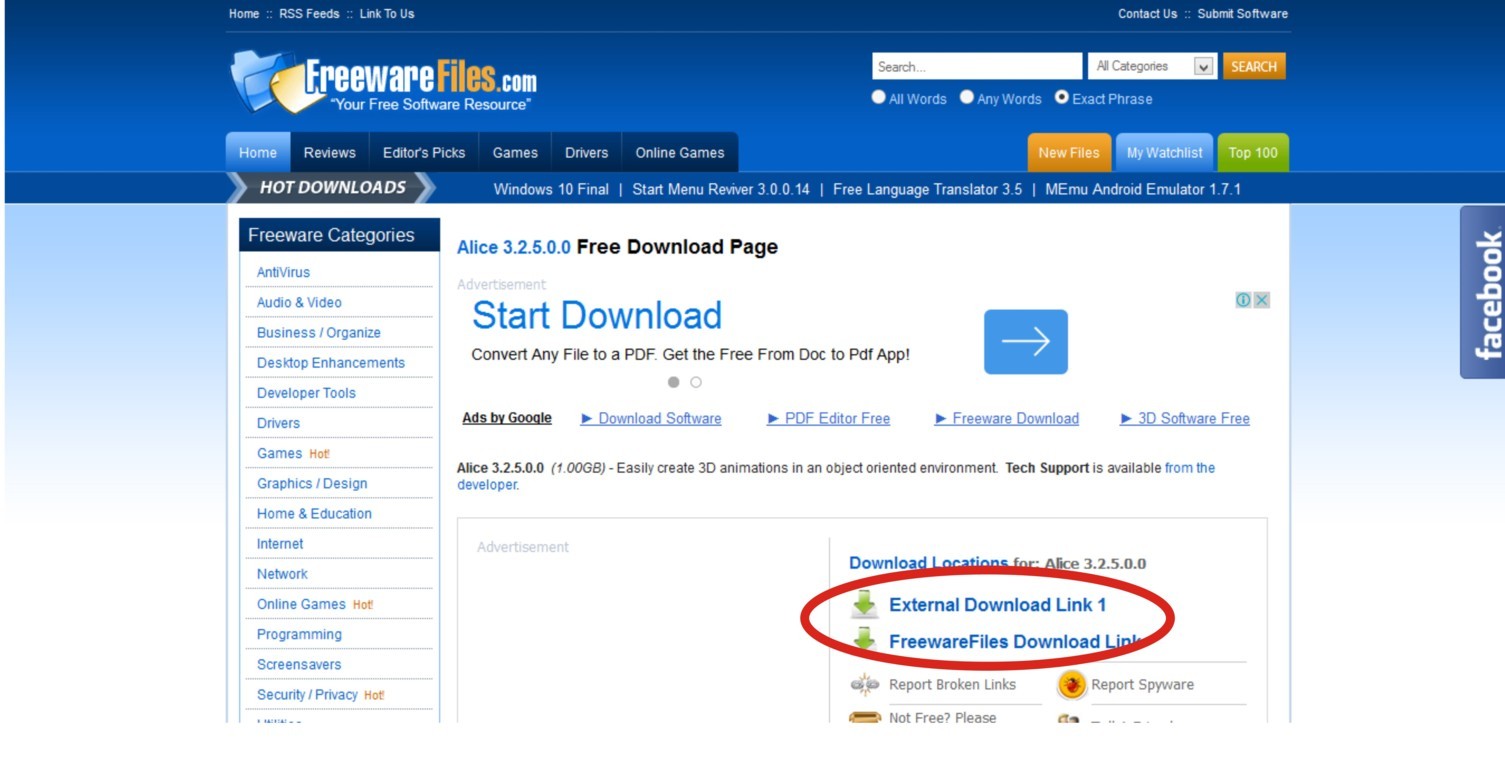Screen dimensions: 1505x768
Task: Open the Developer Tools category
Action: 306,393
